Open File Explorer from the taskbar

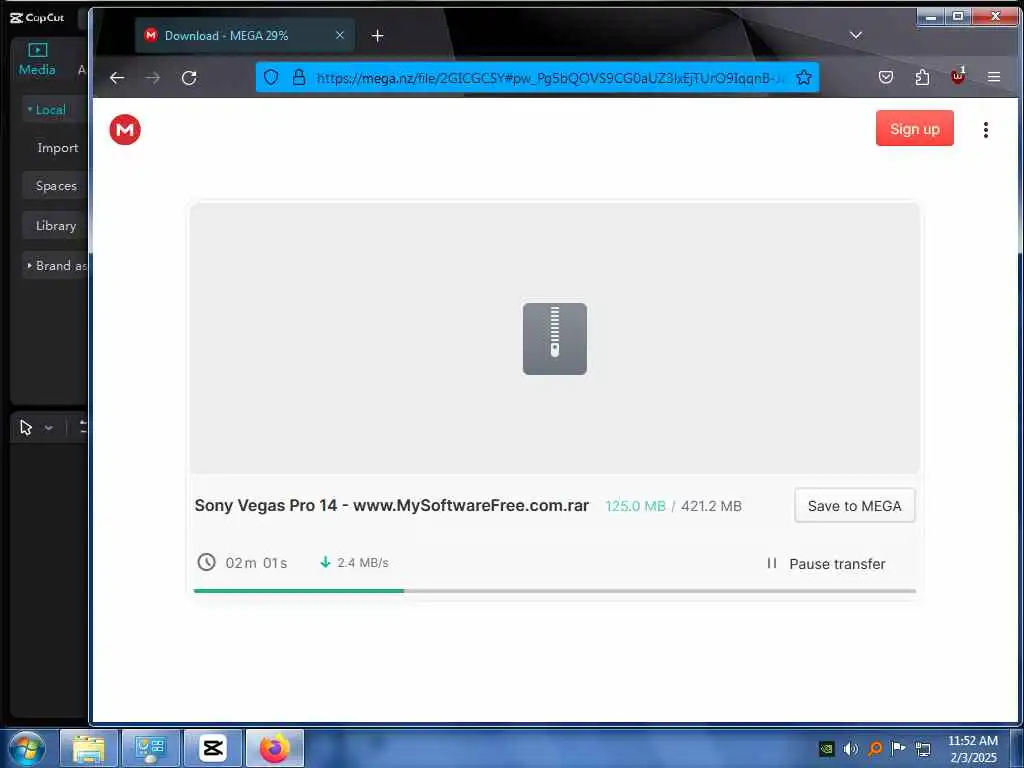point(88,748)
